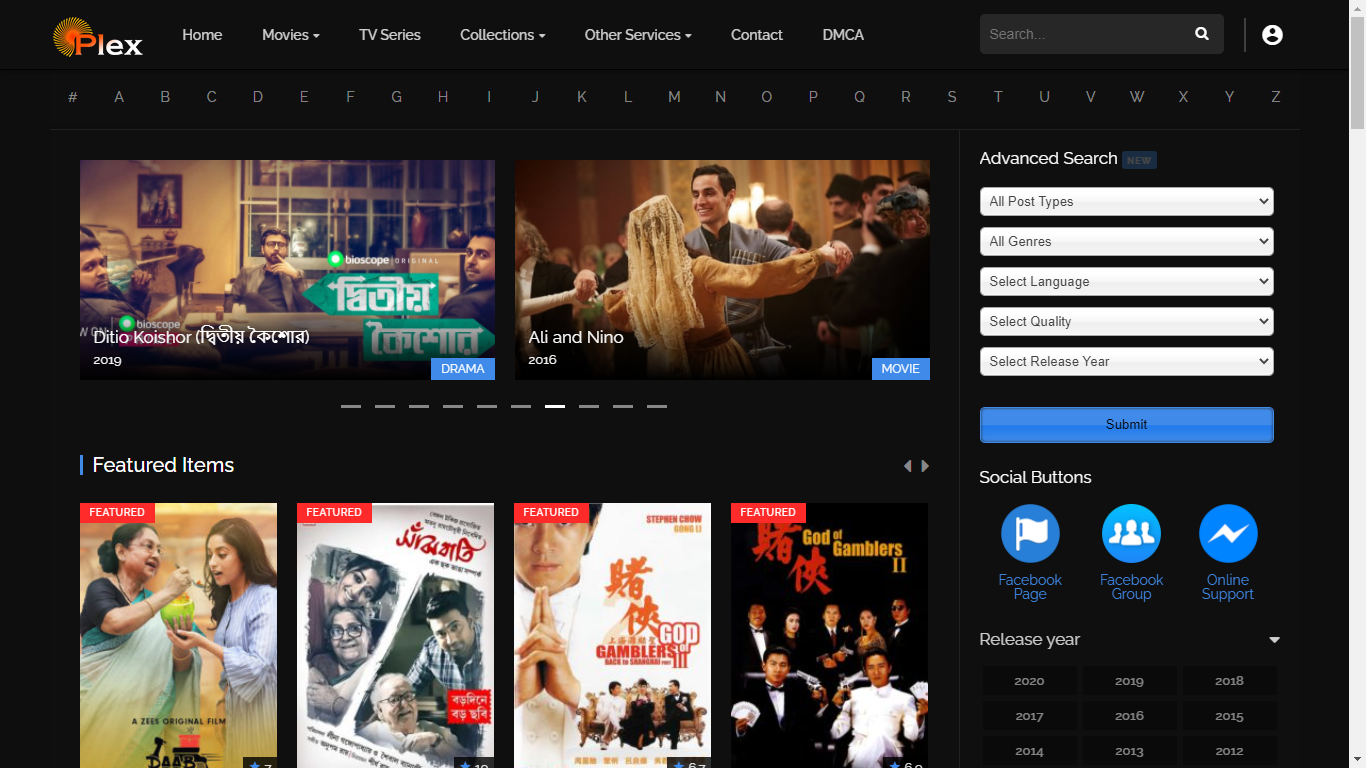Select the first slider indicator dash
The height and width of the screenshot is (768, 1366).
click(x=351, y=406)
